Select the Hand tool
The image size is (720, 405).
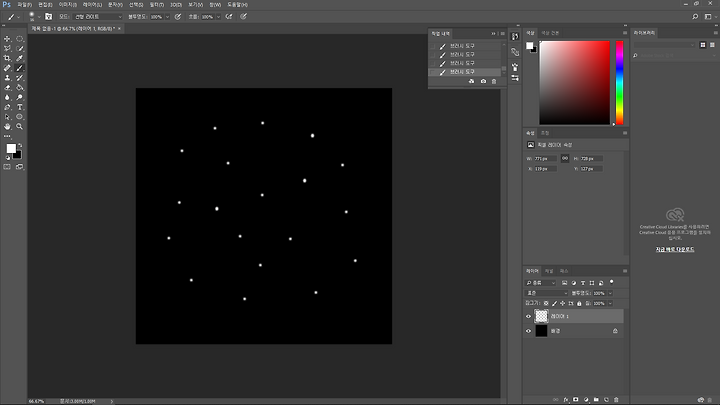pos(7,126)
